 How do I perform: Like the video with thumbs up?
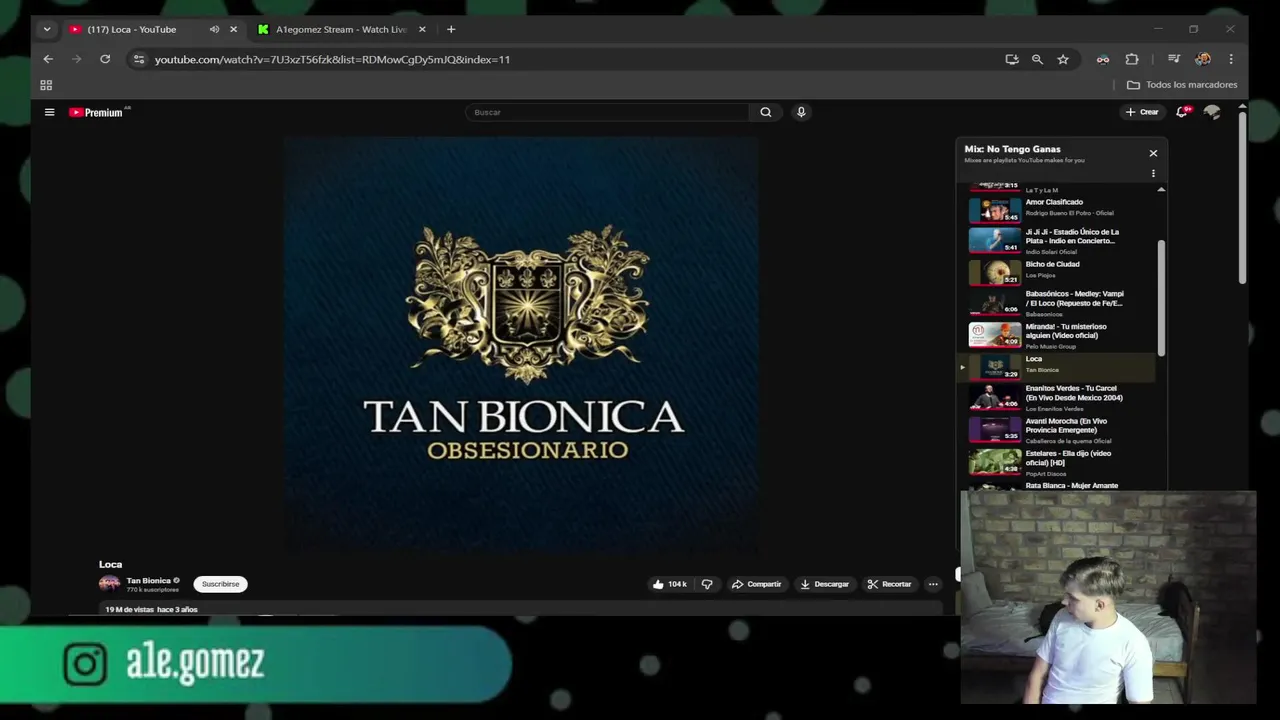click(669, 584)
